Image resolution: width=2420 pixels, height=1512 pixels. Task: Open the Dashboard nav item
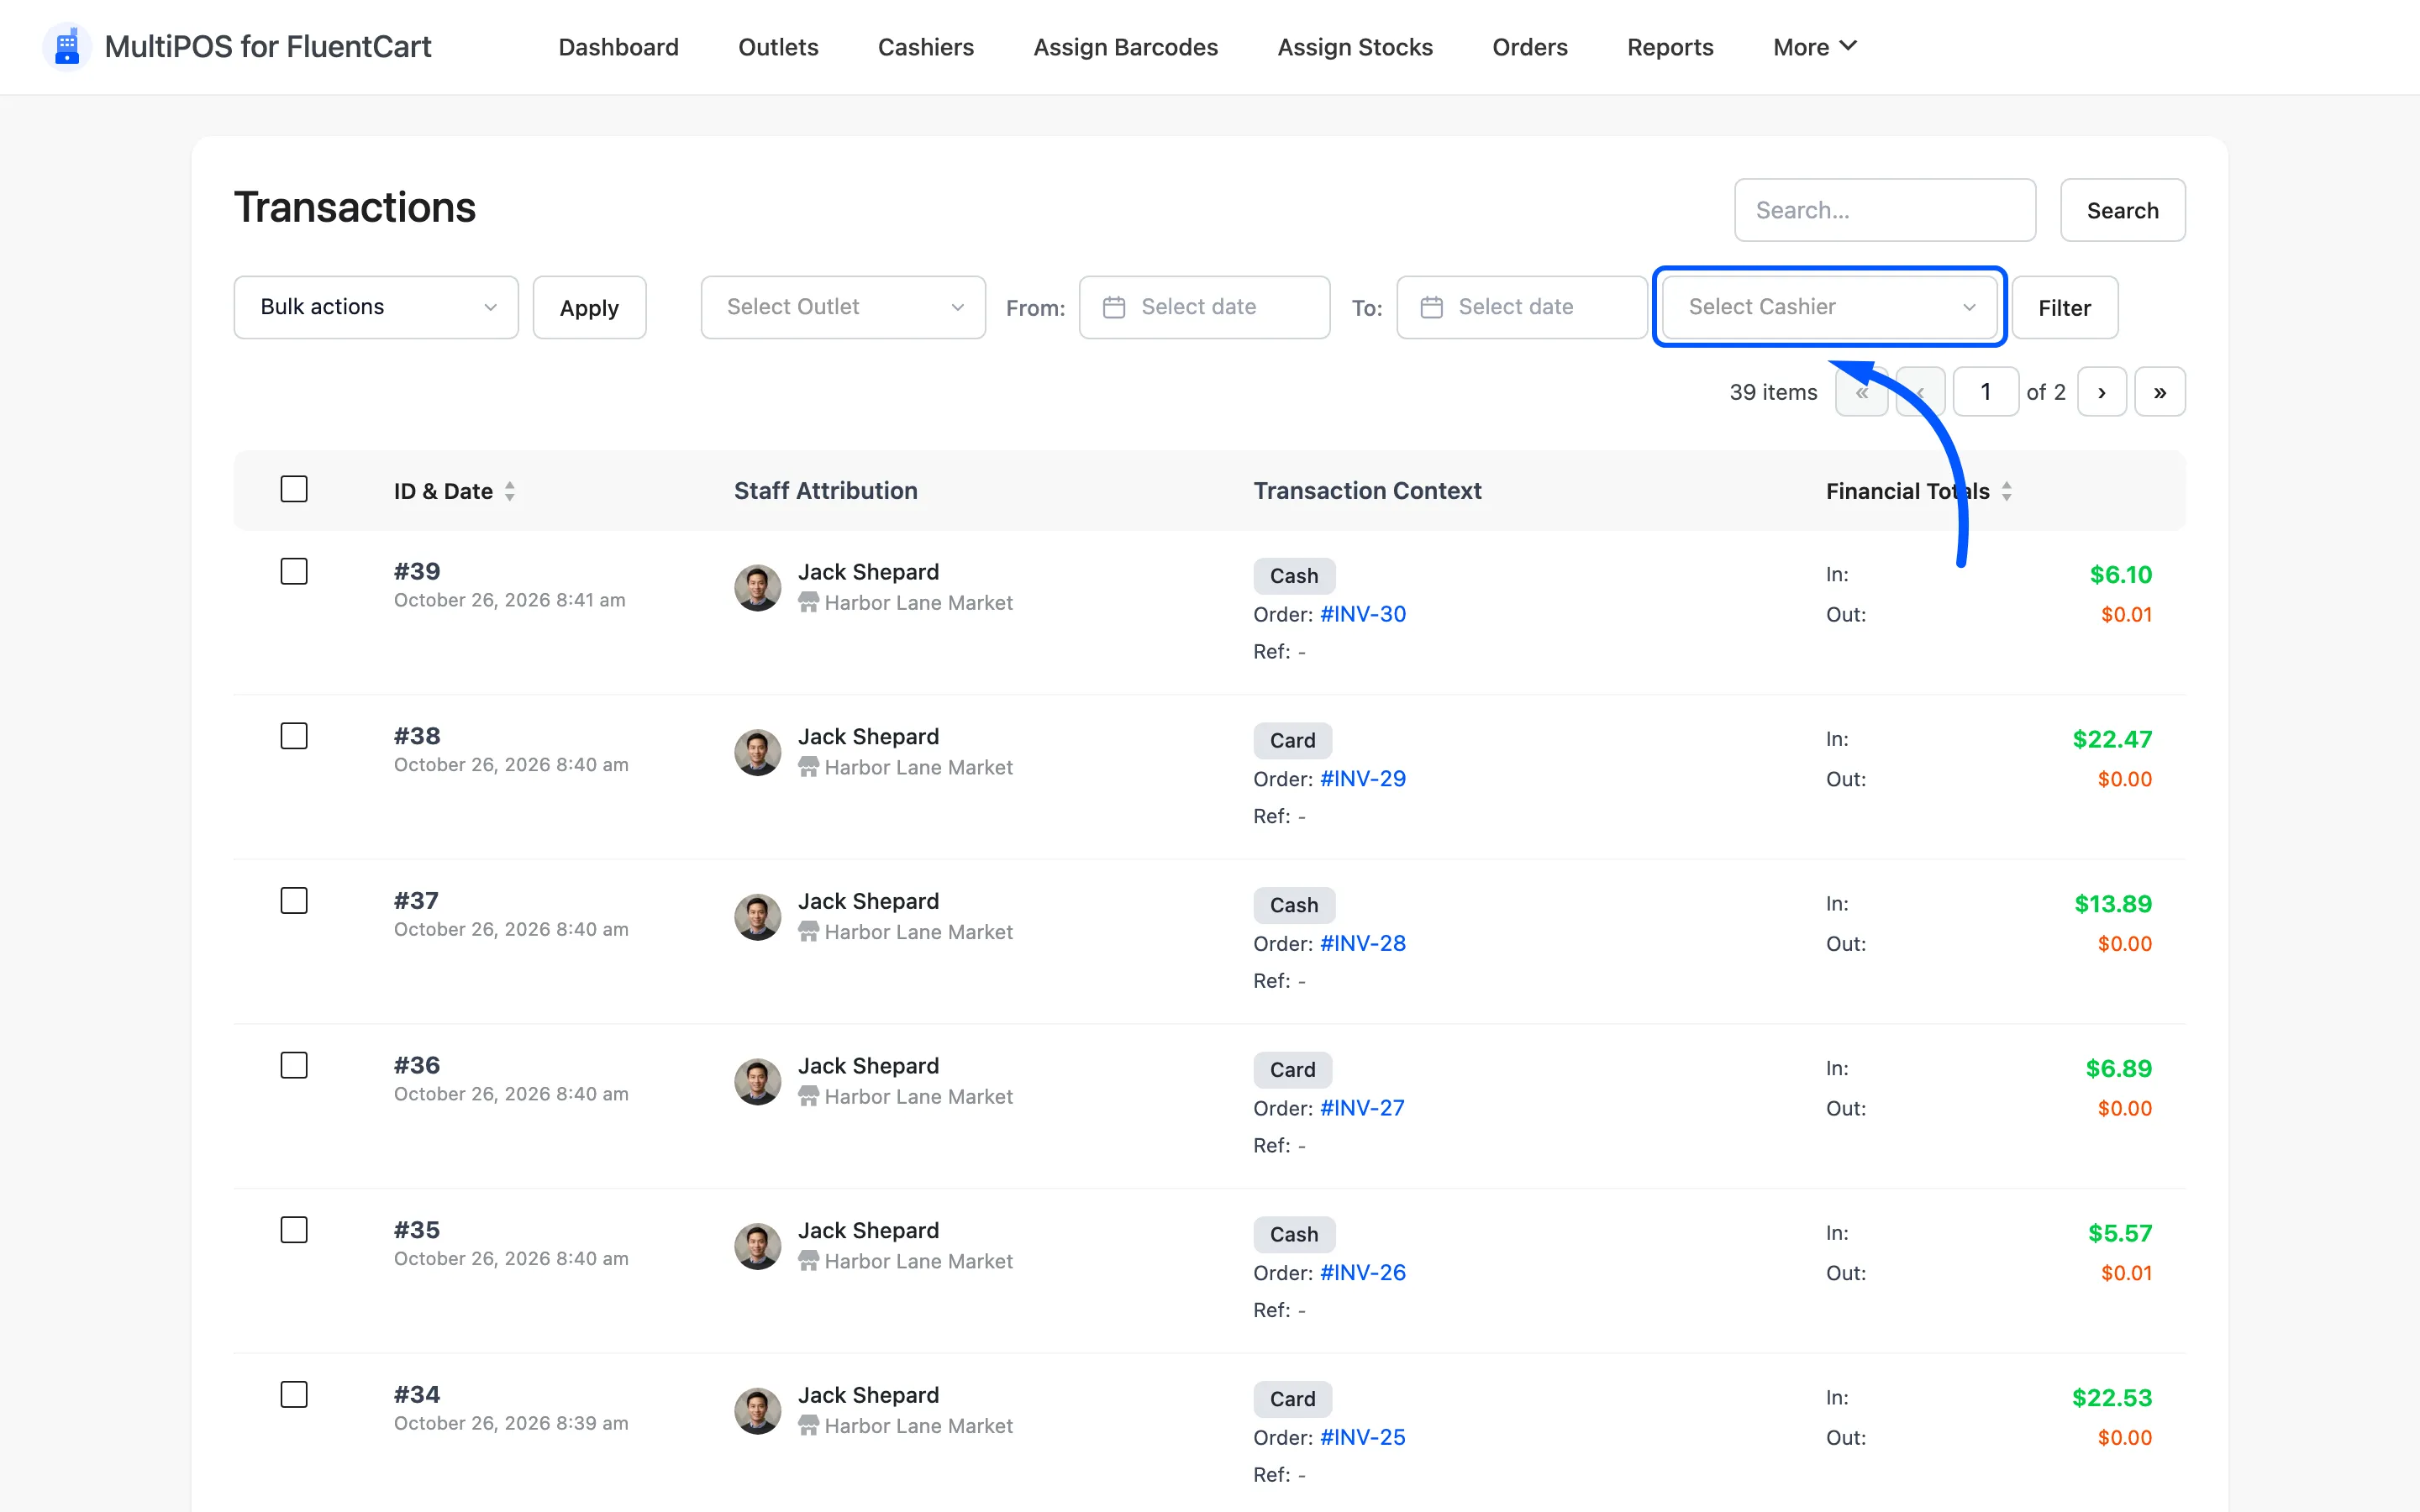coord(618,47)
